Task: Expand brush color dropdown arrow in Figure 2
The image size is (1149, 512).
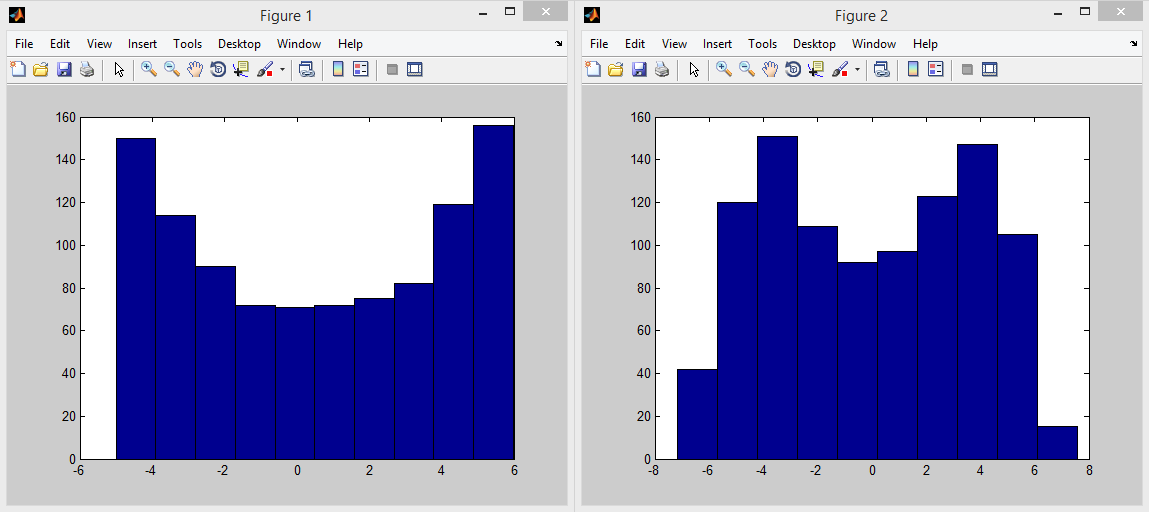Action: (x=857, y=70)
